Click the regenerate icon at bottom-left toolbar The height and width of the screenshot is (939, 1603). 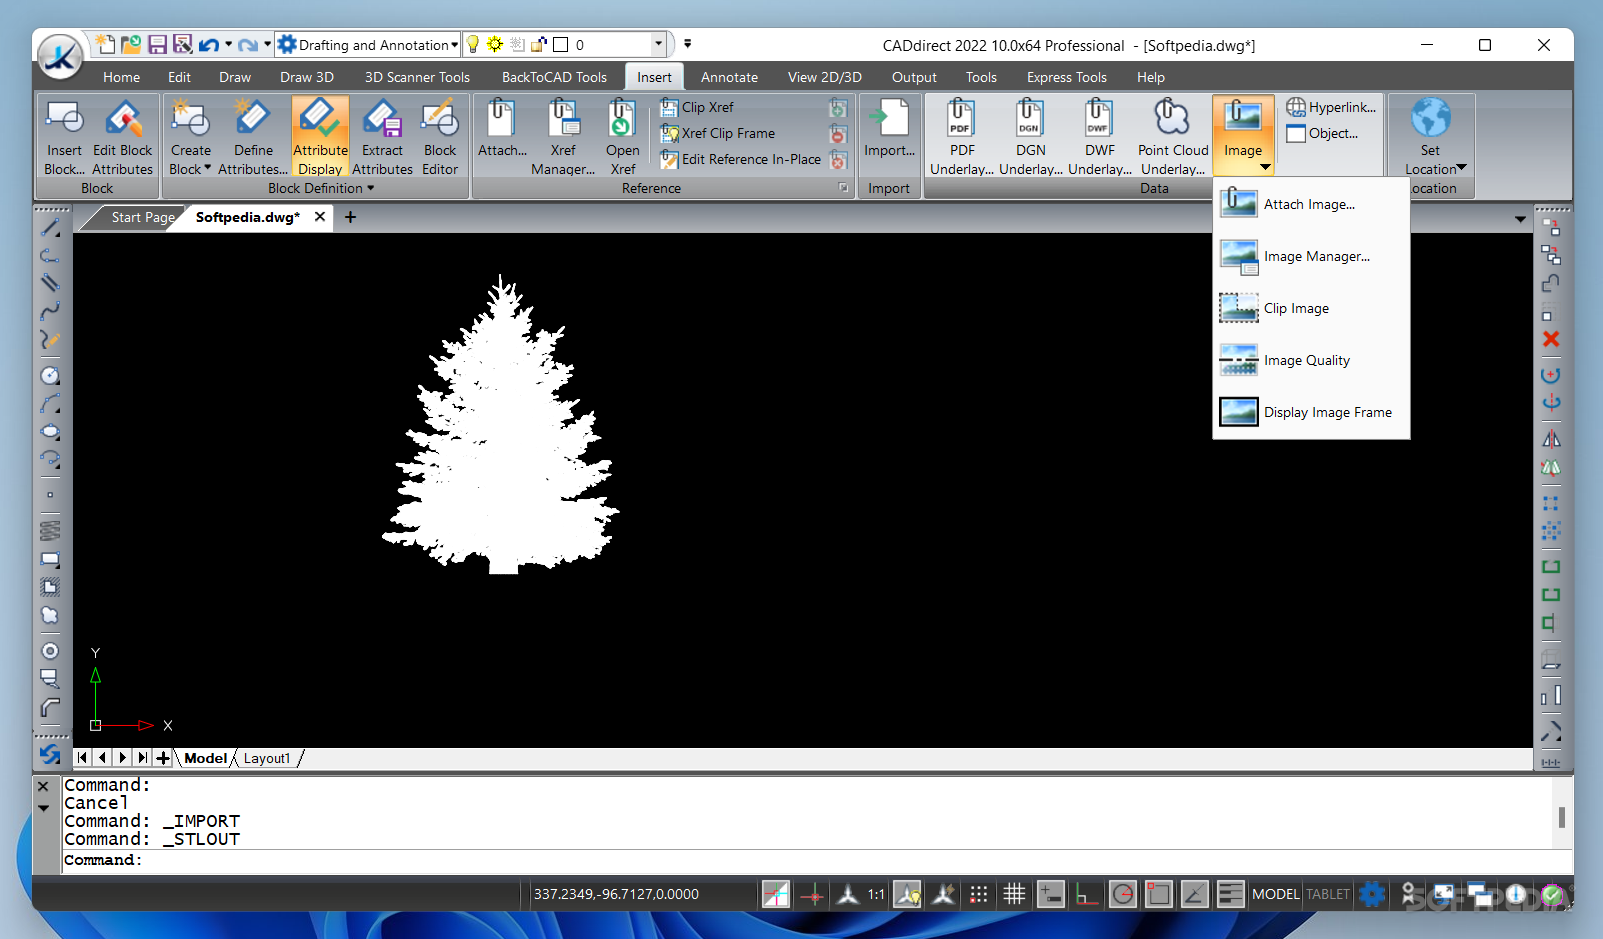[x=50, y=755]
